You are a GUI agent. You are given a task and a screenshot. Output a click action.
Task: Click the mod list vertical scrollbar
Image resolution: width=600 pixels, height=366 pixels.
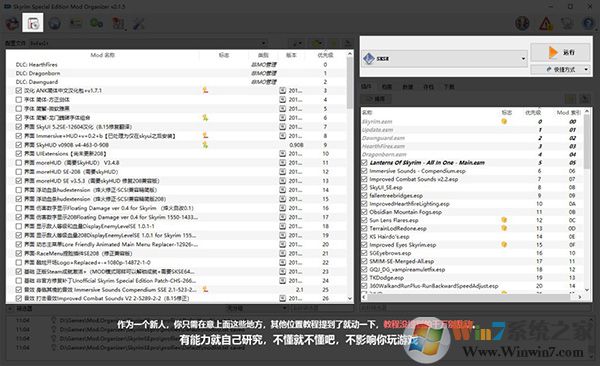point(350,176)
